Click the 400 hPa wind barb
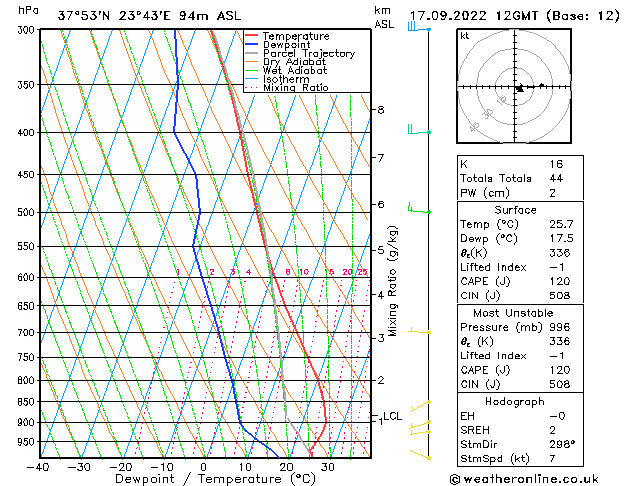 419,130
